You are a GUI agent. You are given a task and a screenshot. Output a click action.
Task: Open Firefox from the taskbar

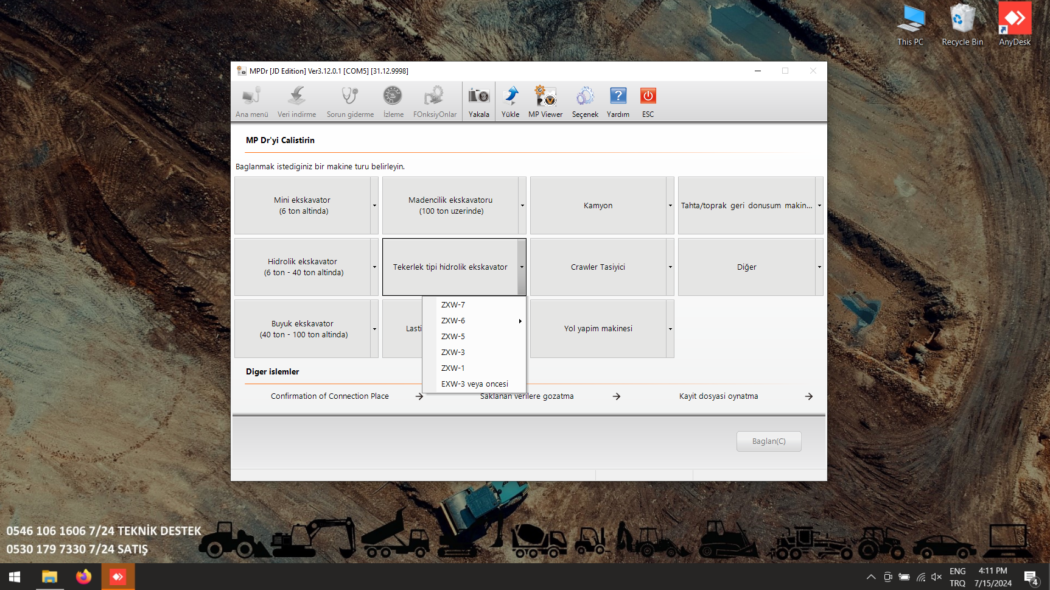83,577
